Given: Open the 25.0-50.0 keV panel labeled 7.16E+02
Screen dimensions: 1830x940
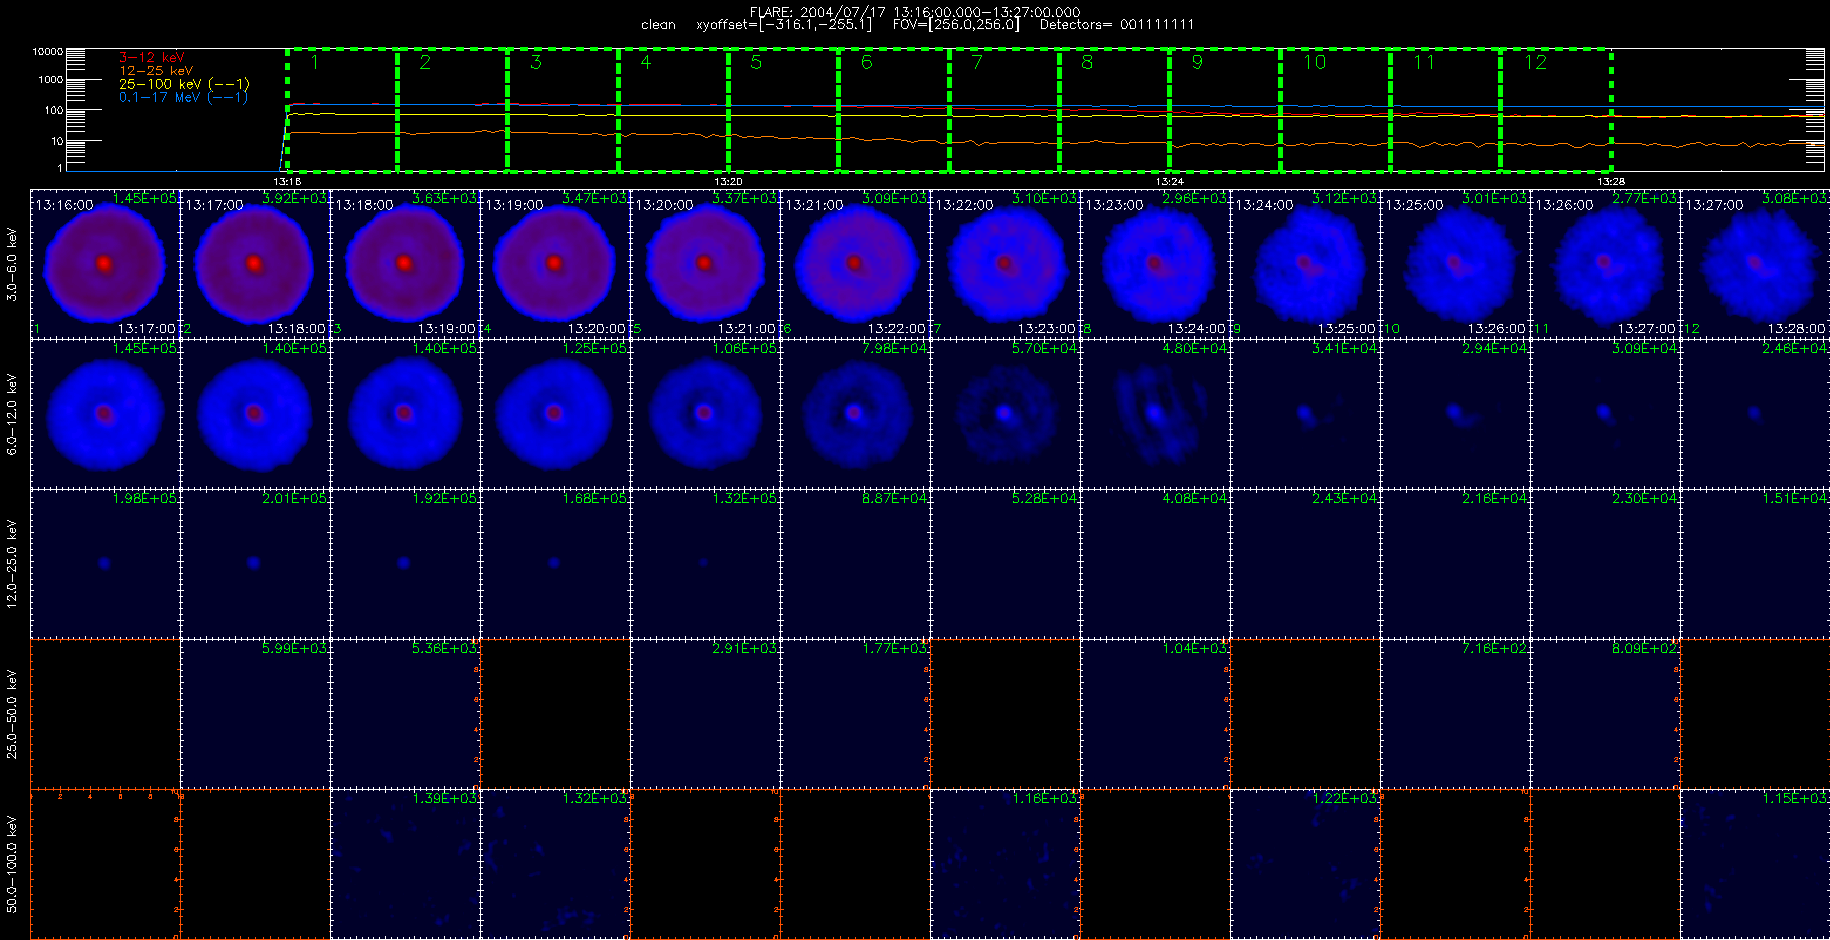Looking at the screenshot, I should coord(1455,714).
